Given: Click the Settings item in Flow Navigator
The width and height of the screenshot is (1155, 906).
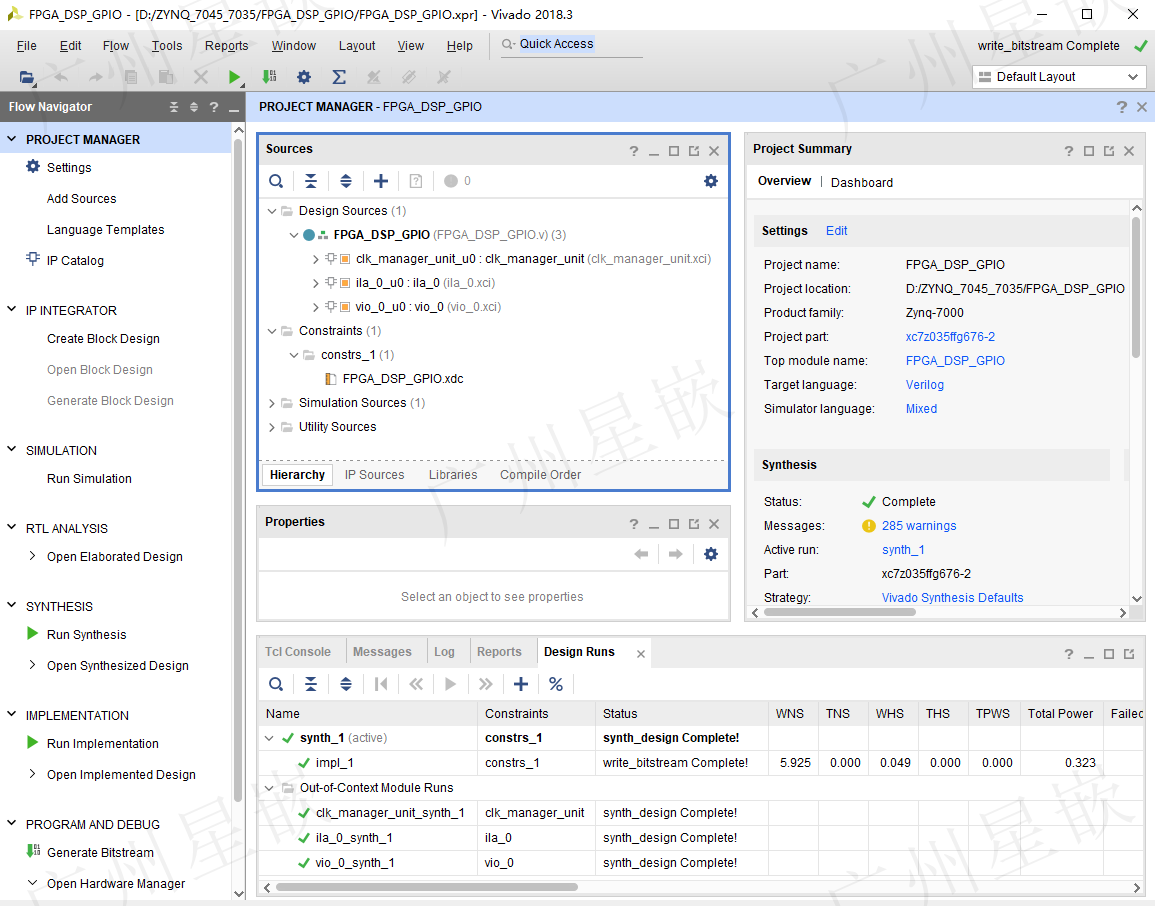Looking at the screenshot, I should 69,168.
